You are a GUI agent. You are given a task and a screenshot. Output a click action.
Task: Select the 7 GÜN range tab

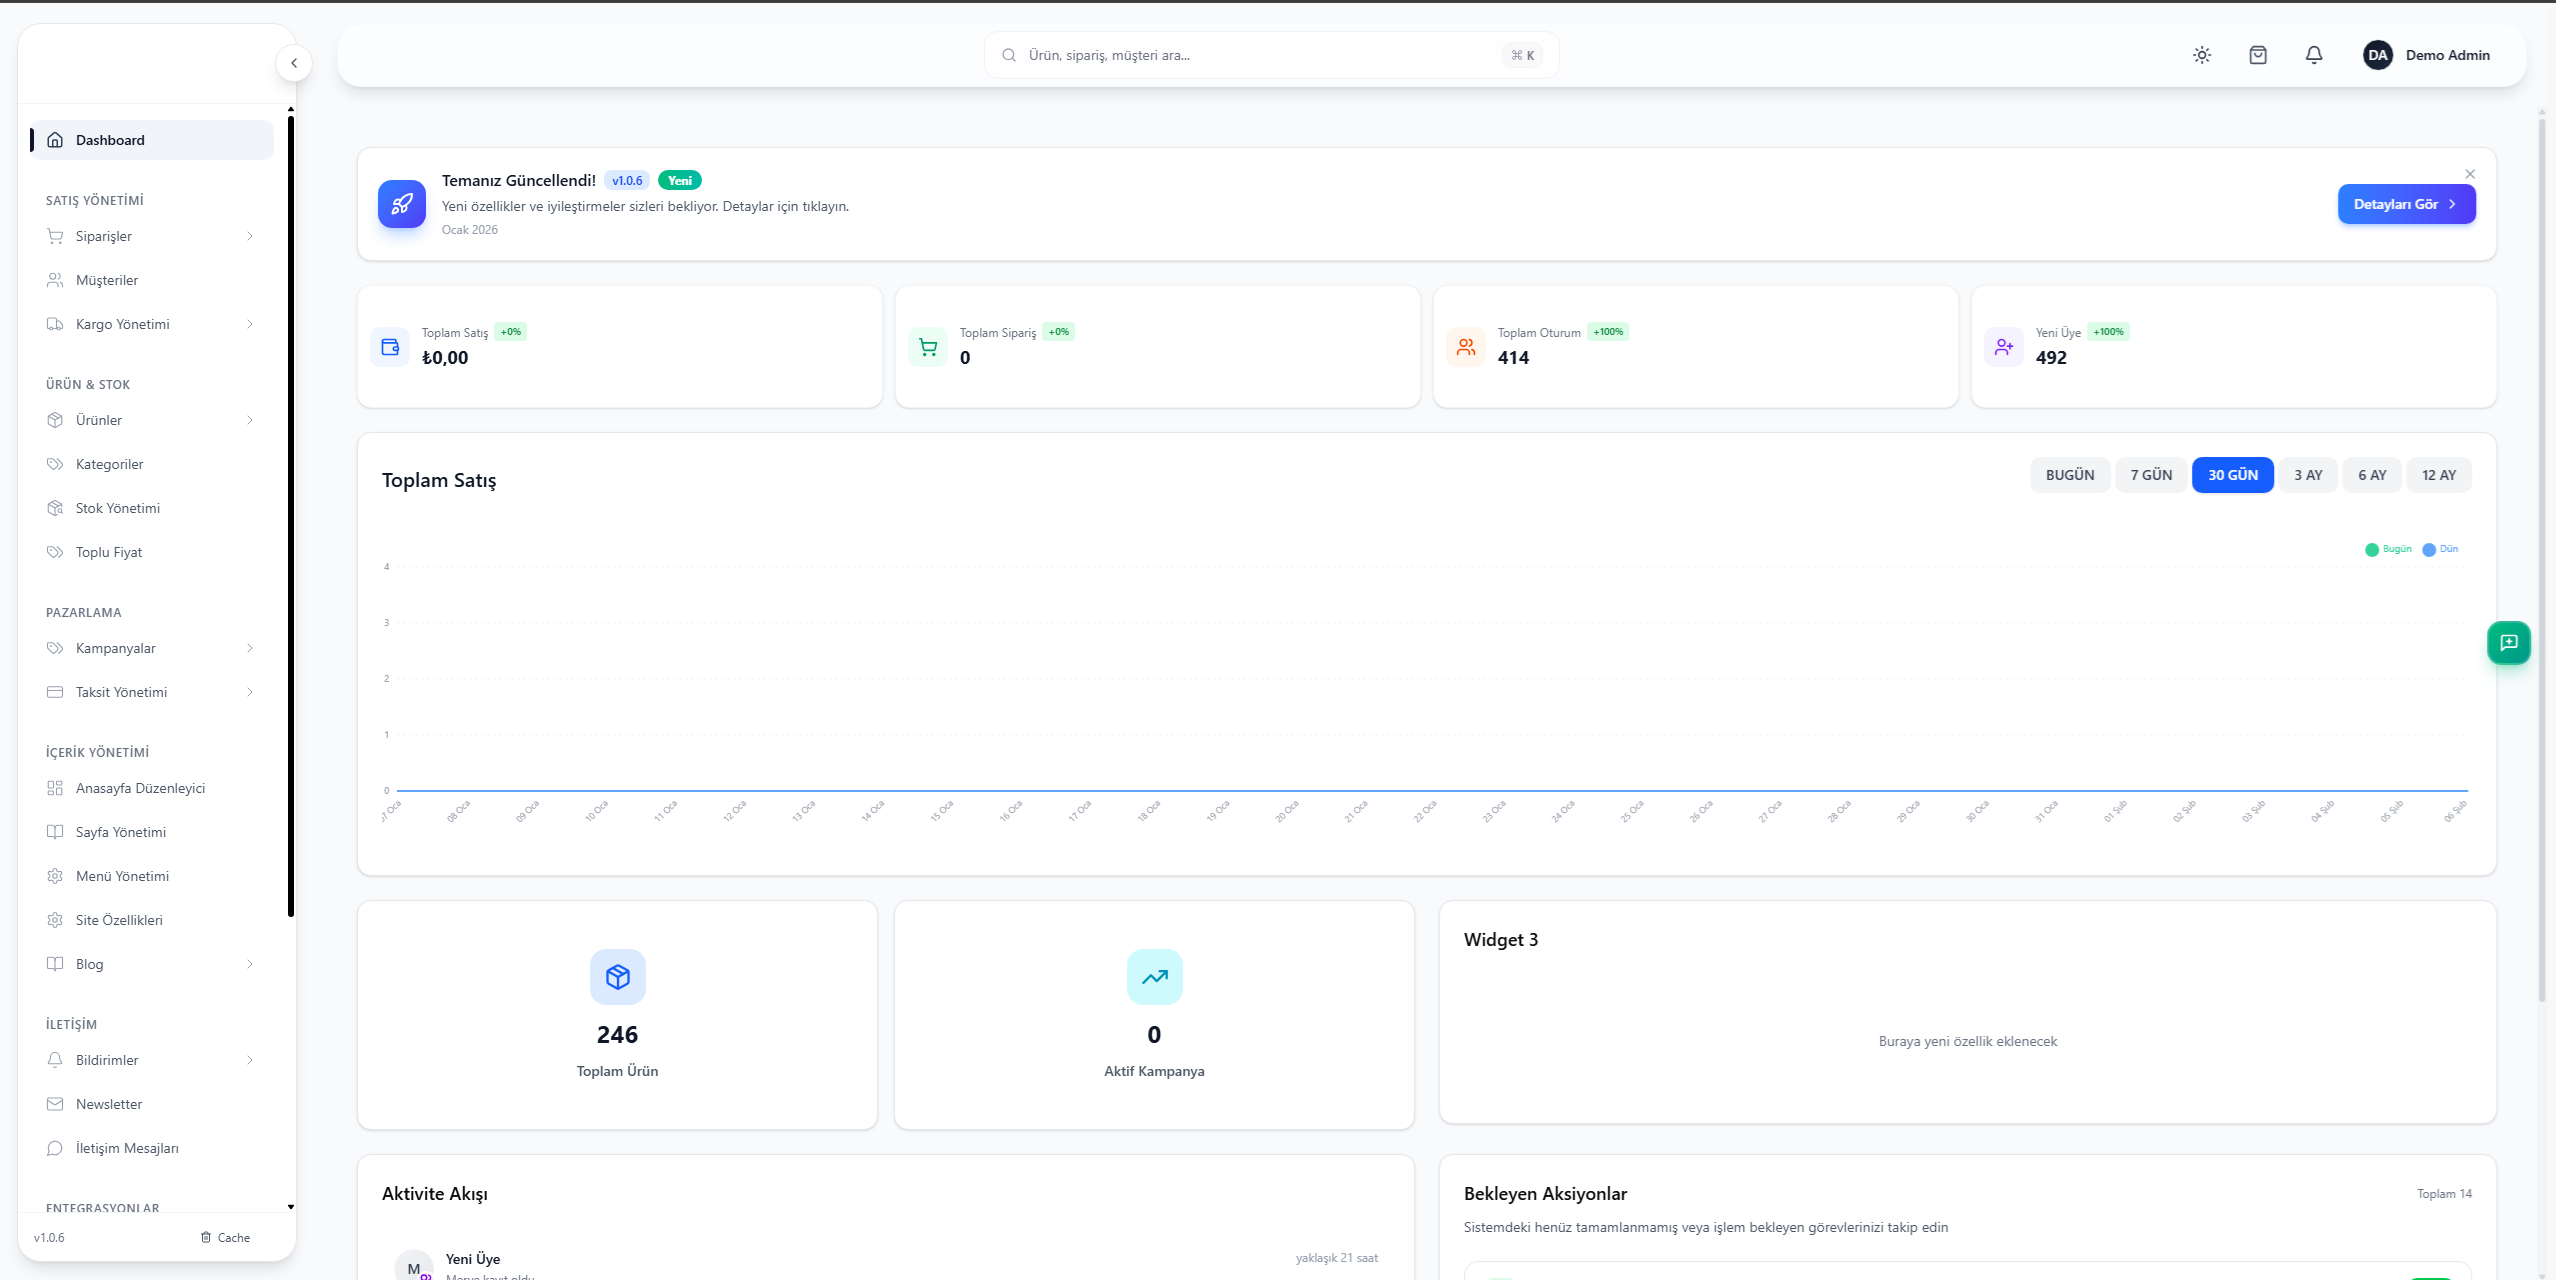[2151, 475]
